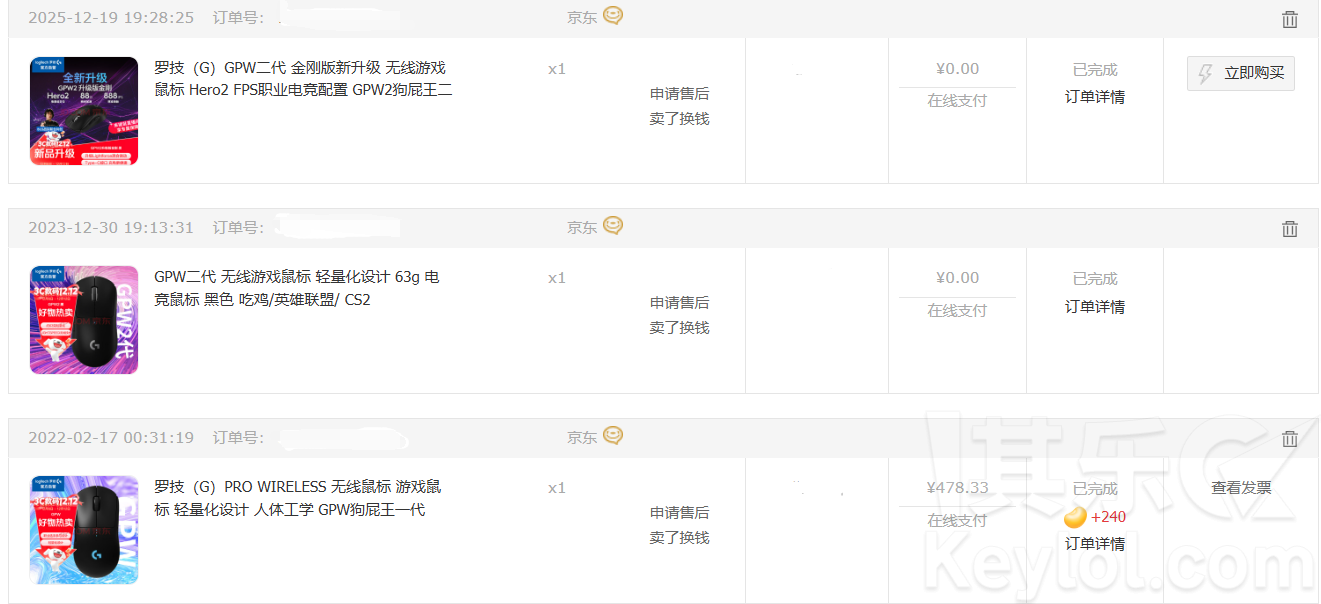Click 申请售后 for the PRO WIRELESS mouse
The height and width of the screenshot is (604, 1321).
pos(680,513)
